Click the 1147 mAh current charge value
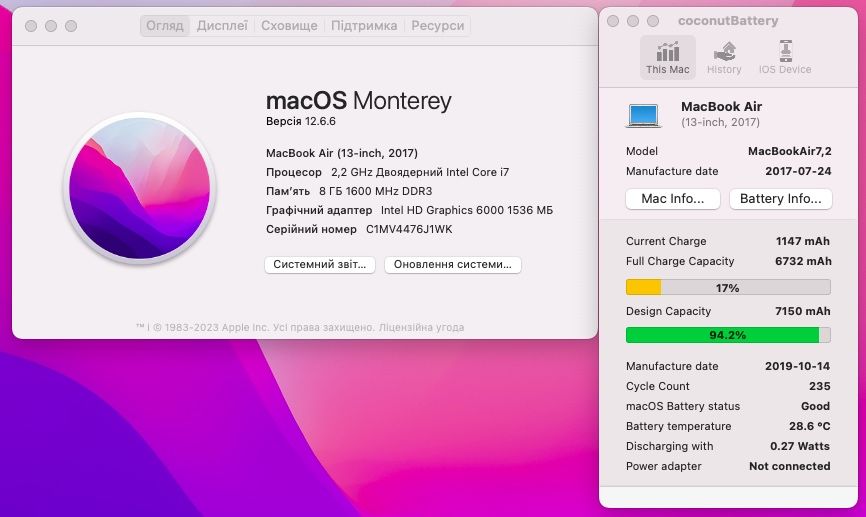 802,241
